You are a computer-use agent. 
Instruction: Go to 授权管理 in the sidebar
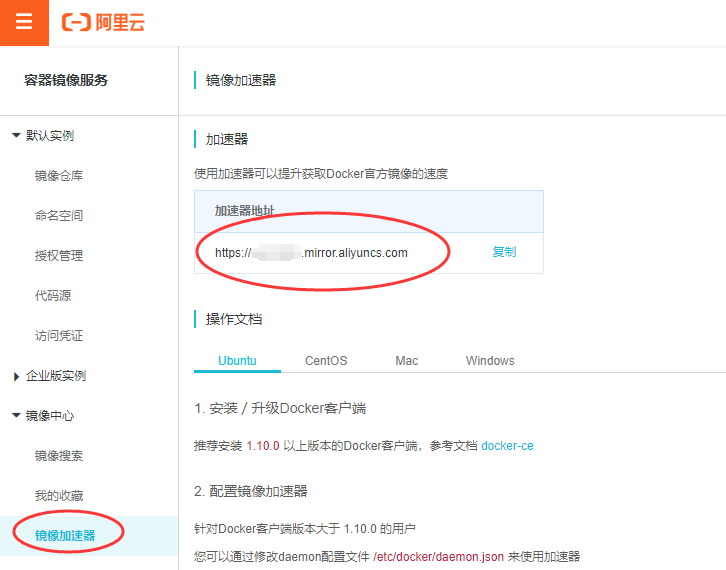point(59,256)
